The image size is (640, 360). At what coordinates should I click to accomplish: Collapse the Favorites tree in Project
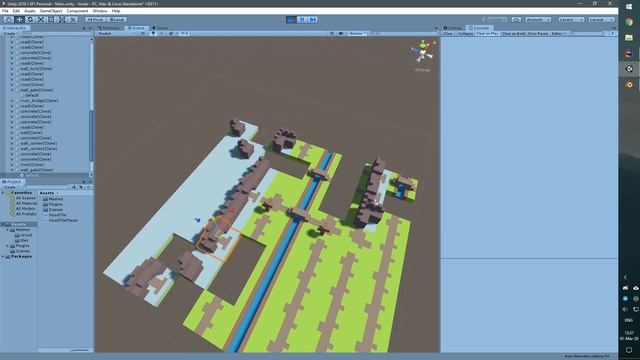[x=3, y=192]
